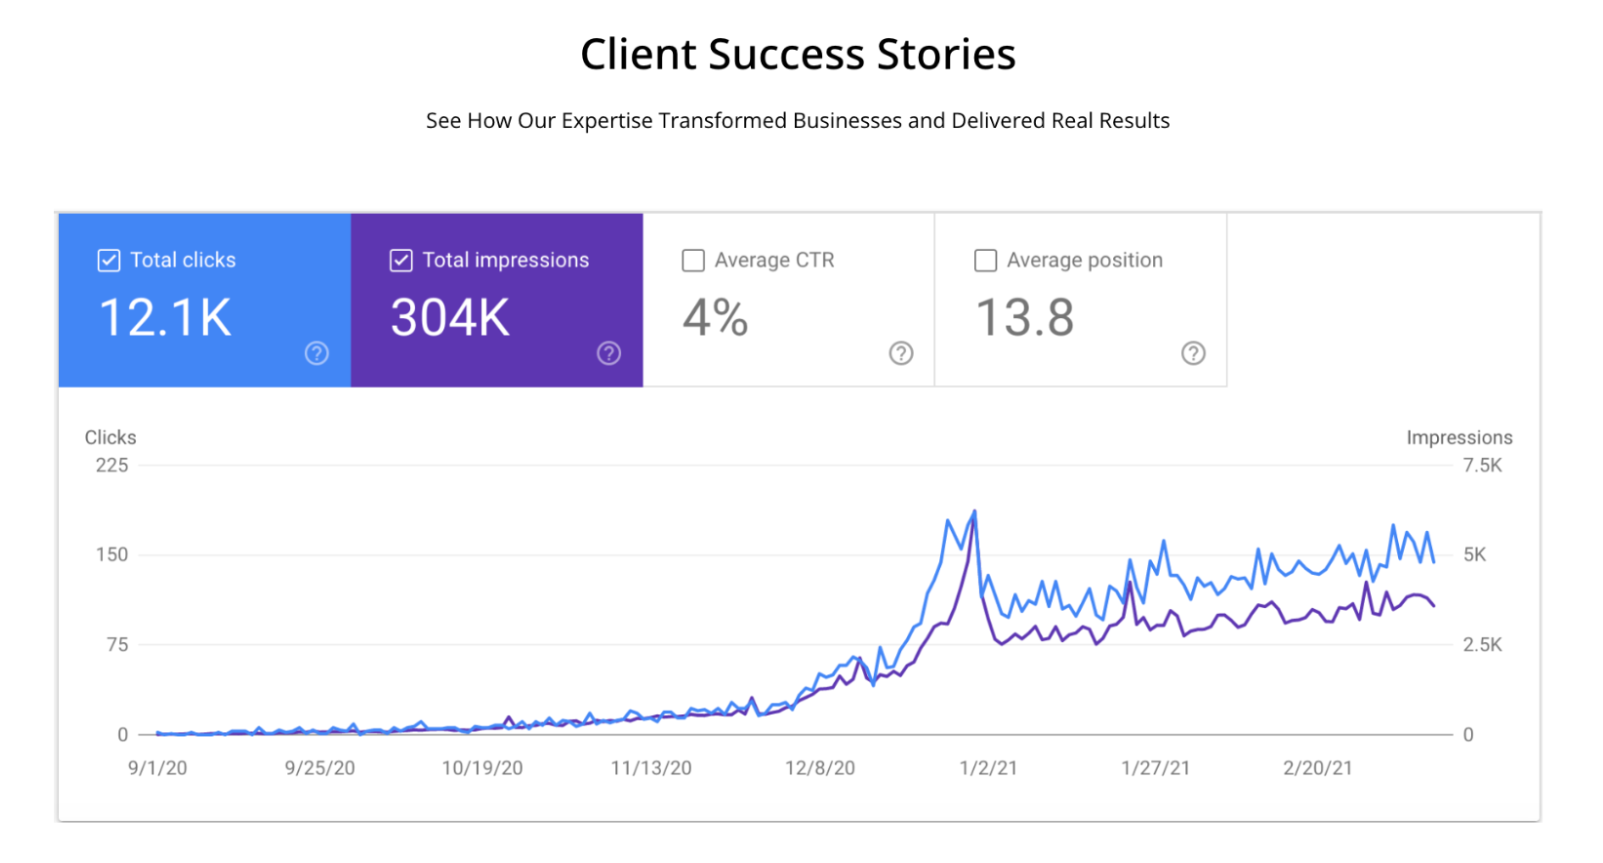1603x863 pixels.
Task: Click the subtitle about expertise and real results
Action: pyautogui.click(x=798, y=121)
